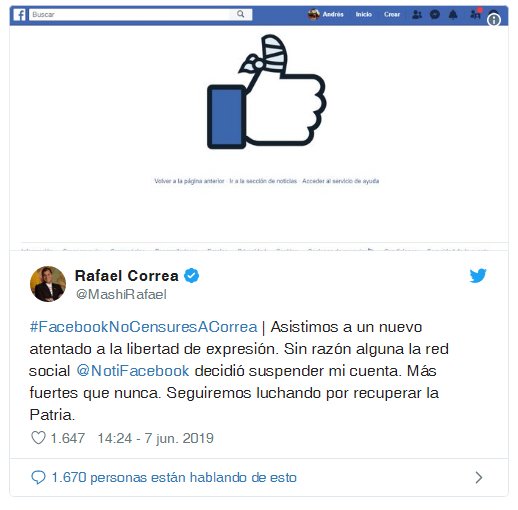The height and width of the screenshot is (510, 518).
Task: Open the #FacebookNoCensuresACorrea hashtag
Action: coord(143,327)
